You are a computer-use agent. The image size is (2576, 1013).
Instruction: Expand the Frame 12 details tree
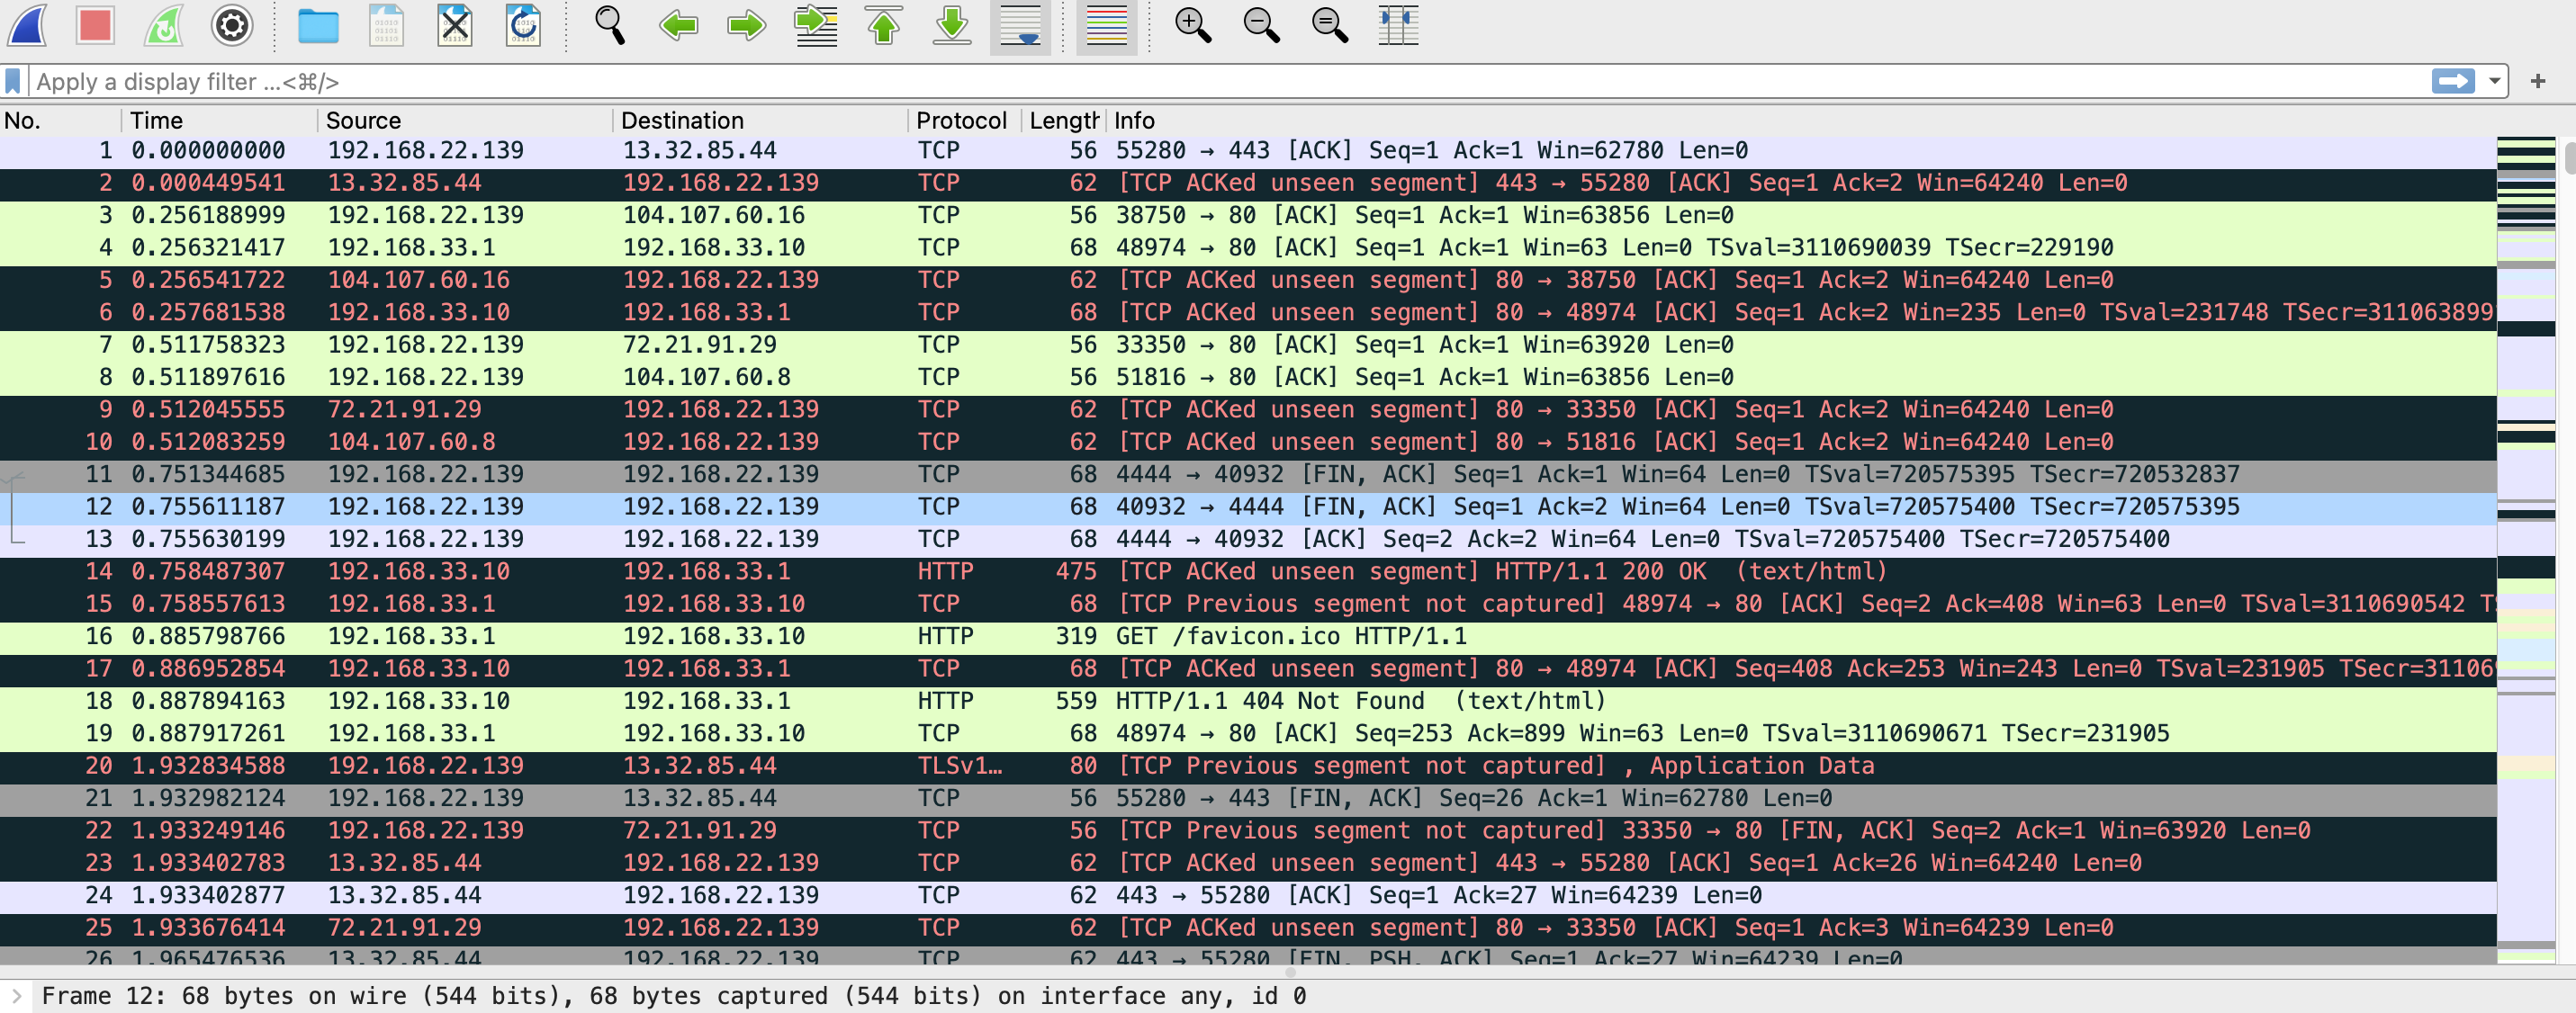tap(16, 995)
